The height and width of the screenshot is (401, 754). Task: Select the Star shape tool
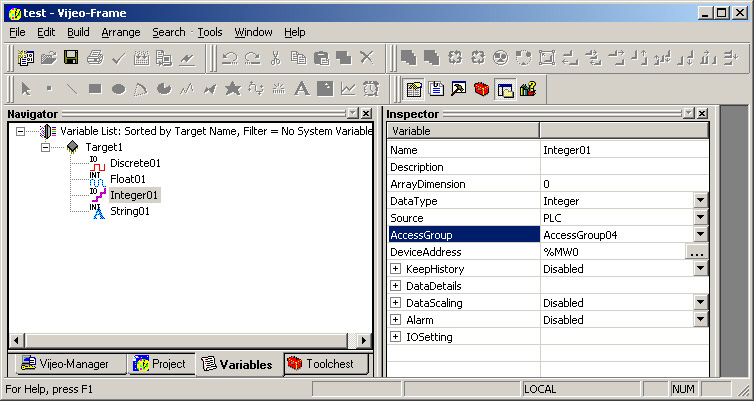point(233,88)
